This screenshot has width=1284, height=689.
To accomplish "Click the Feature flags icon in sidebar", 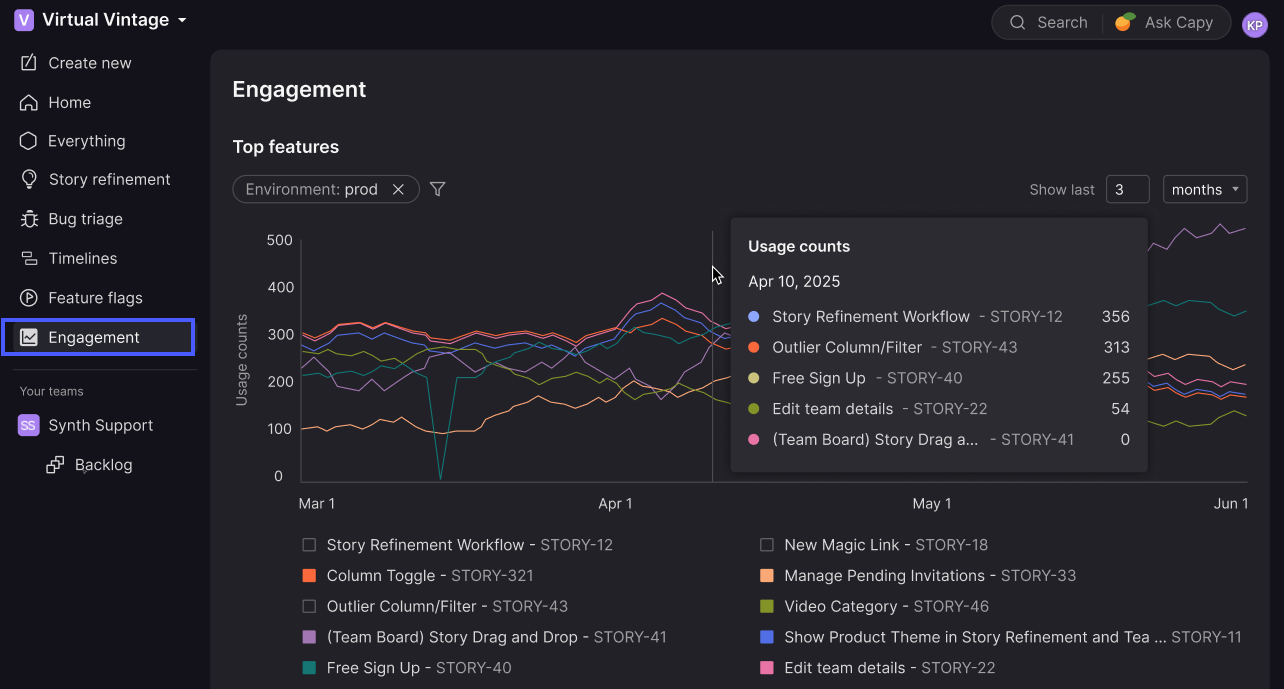I will tap(29, 298).
